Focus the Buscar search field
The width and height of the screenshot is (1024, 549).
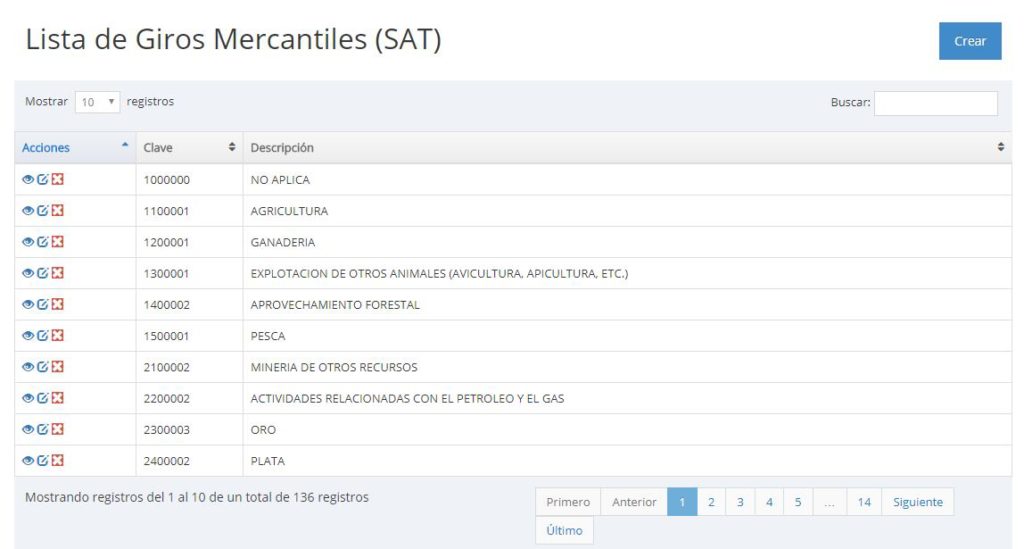936,103
